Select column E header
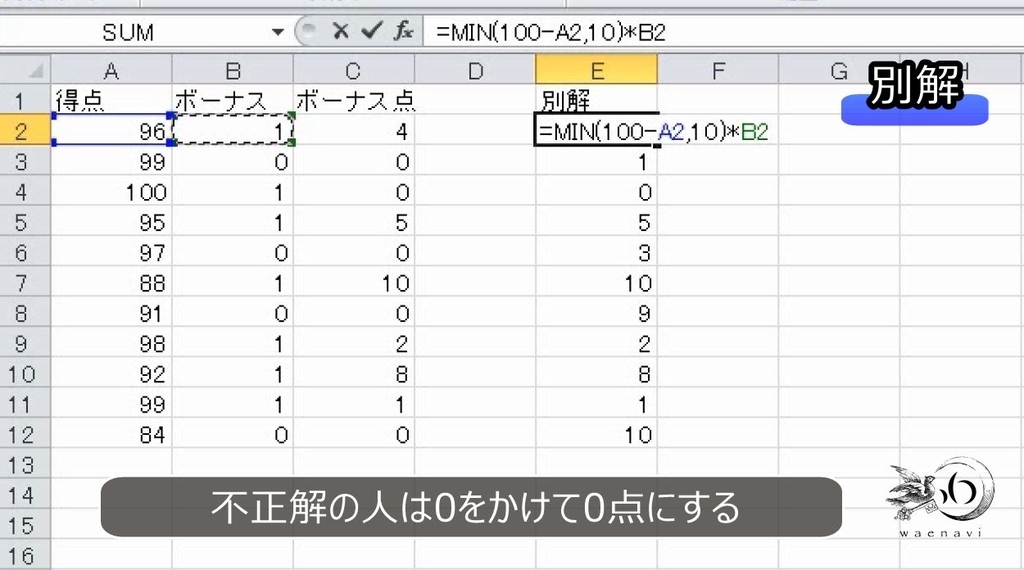Screen dimensions: 1024x570 pyautogui.click(x=596, y=70)
